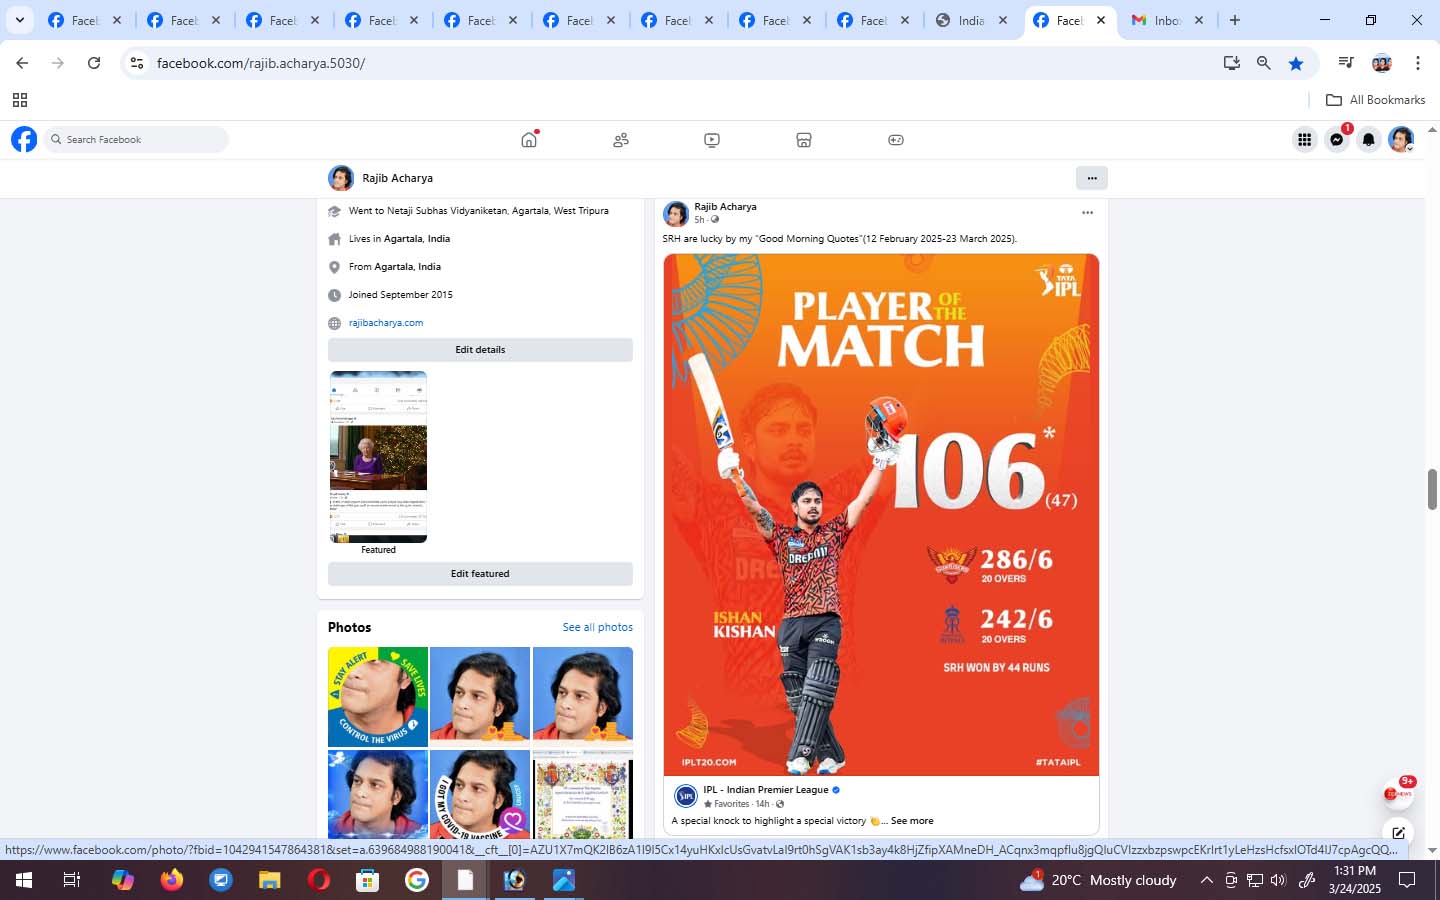Image resolution: width=1440 pixels, height=900 pixels.
Task: Open Chrome three-dot menu
Action: click(x=1418, y=63)
